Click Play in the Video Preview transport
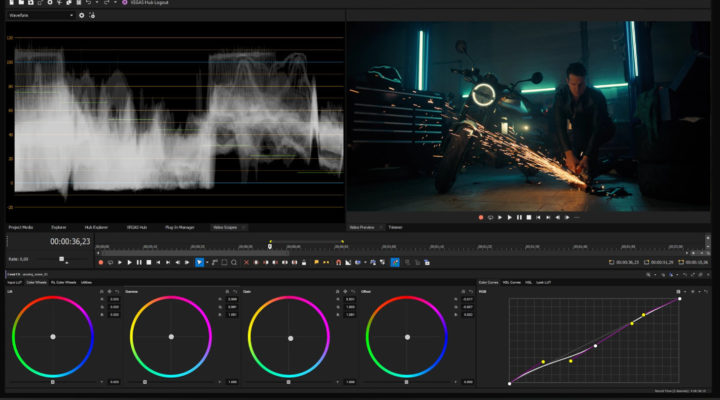This screenshot has height=400, width=720. coord(510,218)
